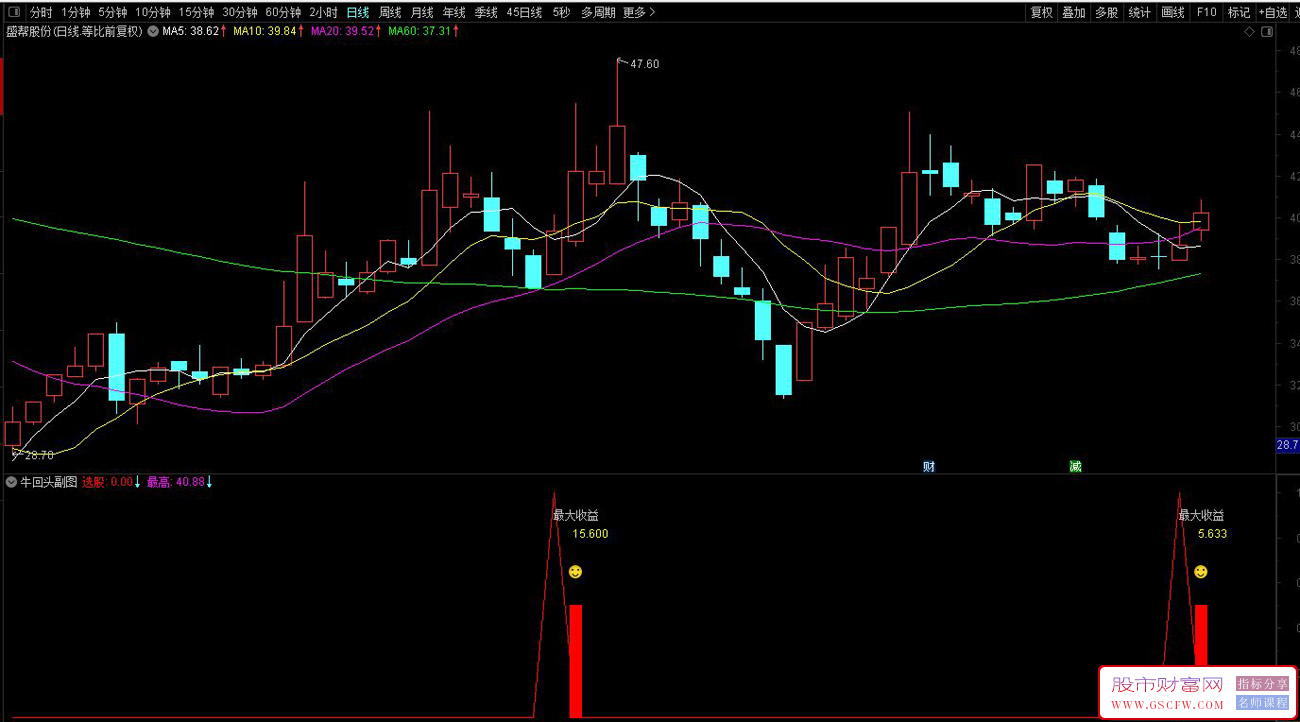This screenshot has height=722, width=1300.
Task: Click the MA5: 38.62 label
Action: 190,32
